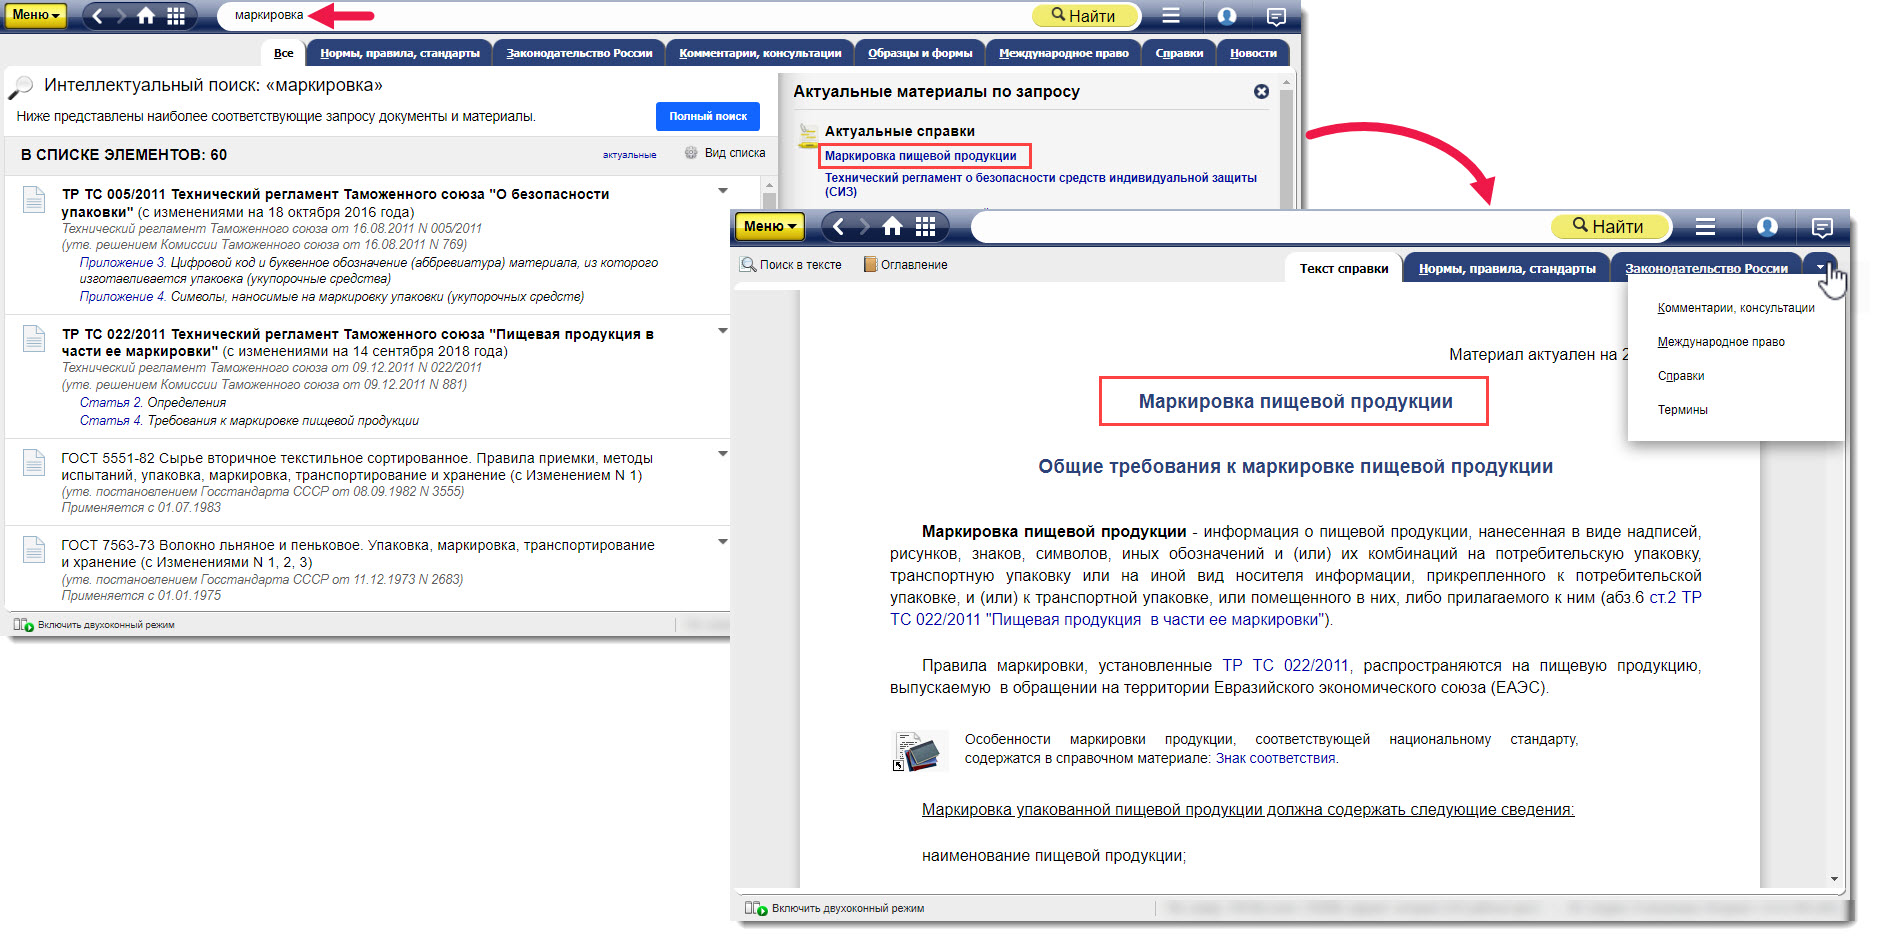Open the hamburger menu in the front window
This screenshot has width=1885, height=936.
(1705, 227)
